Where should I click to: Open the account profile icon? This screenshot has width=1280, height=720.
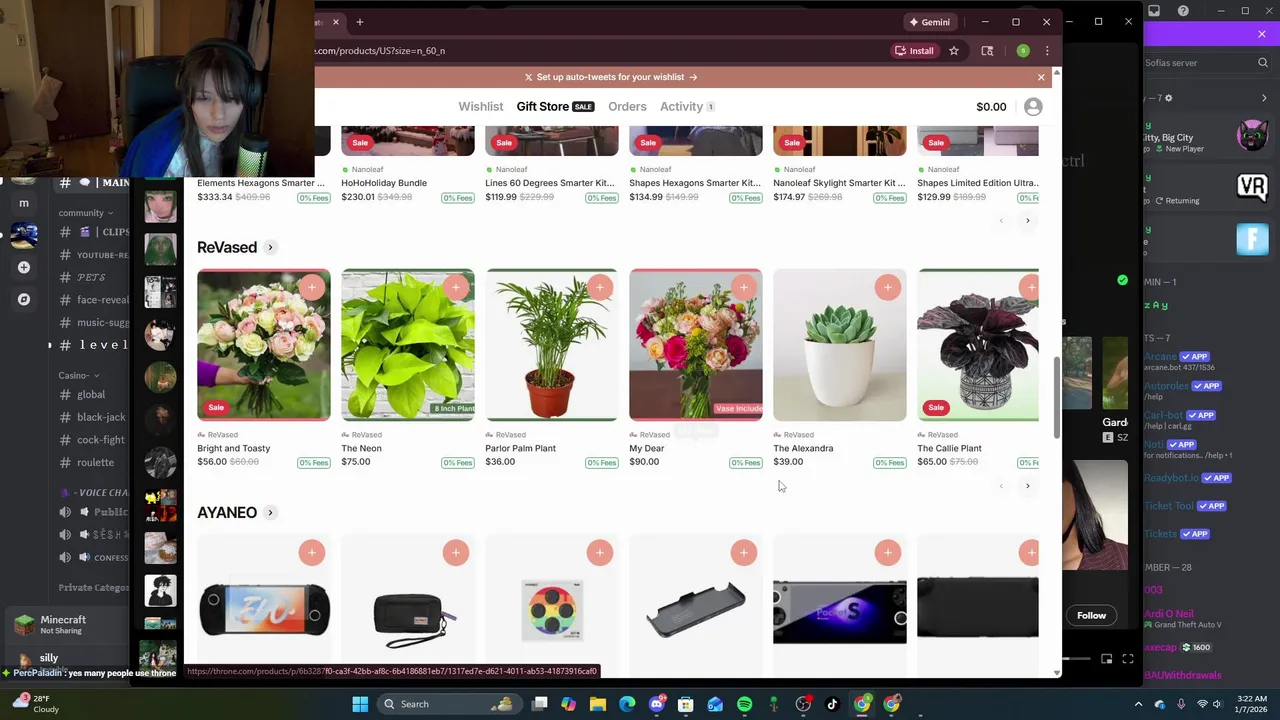[1033, 107]
